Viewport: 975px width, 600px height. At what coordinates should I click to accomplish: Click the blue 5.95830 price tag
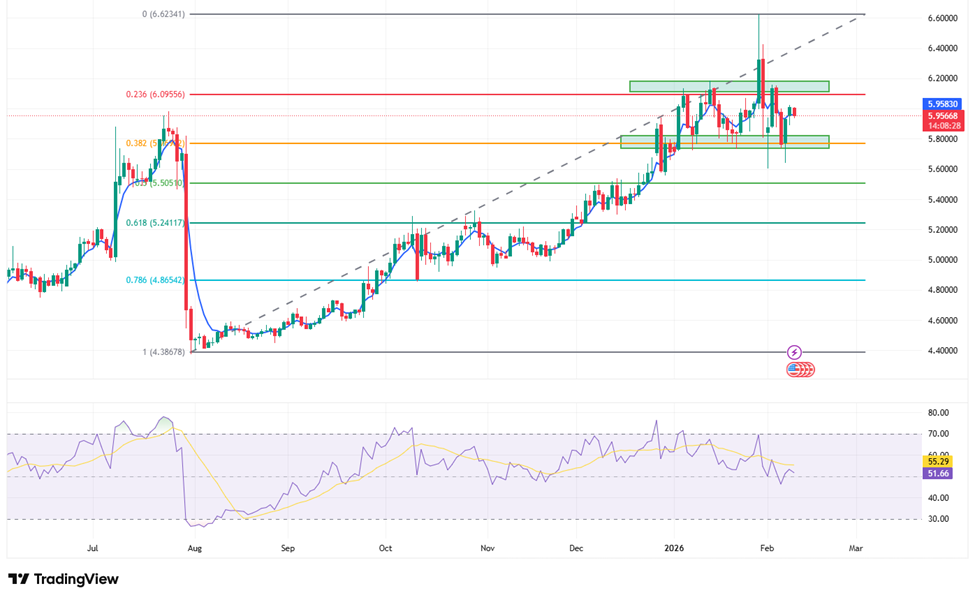[x=943, y=104]
